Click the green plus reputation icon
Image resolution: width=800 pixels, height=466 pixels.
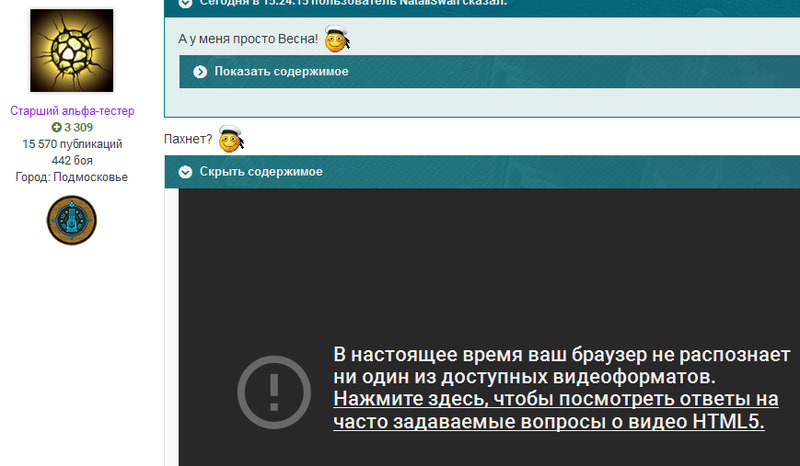56,128
